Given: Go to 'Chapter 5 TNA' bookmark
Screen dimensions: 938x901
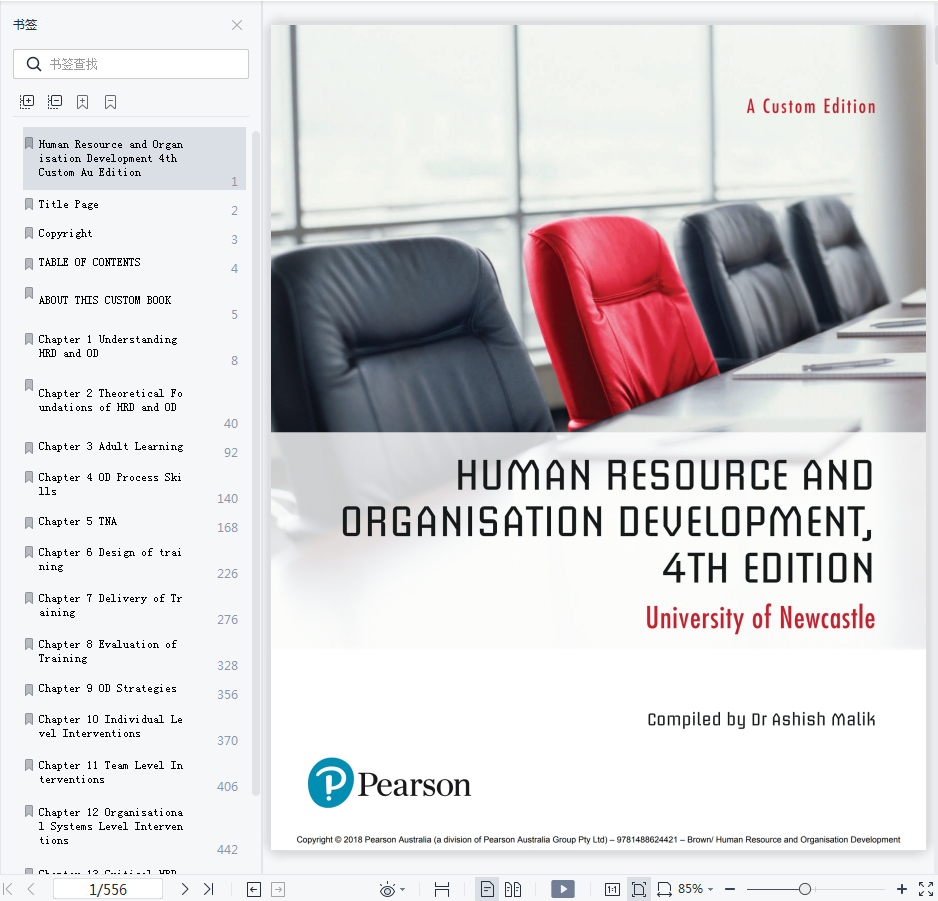Looking at the screenshot, I should (134, 522).
